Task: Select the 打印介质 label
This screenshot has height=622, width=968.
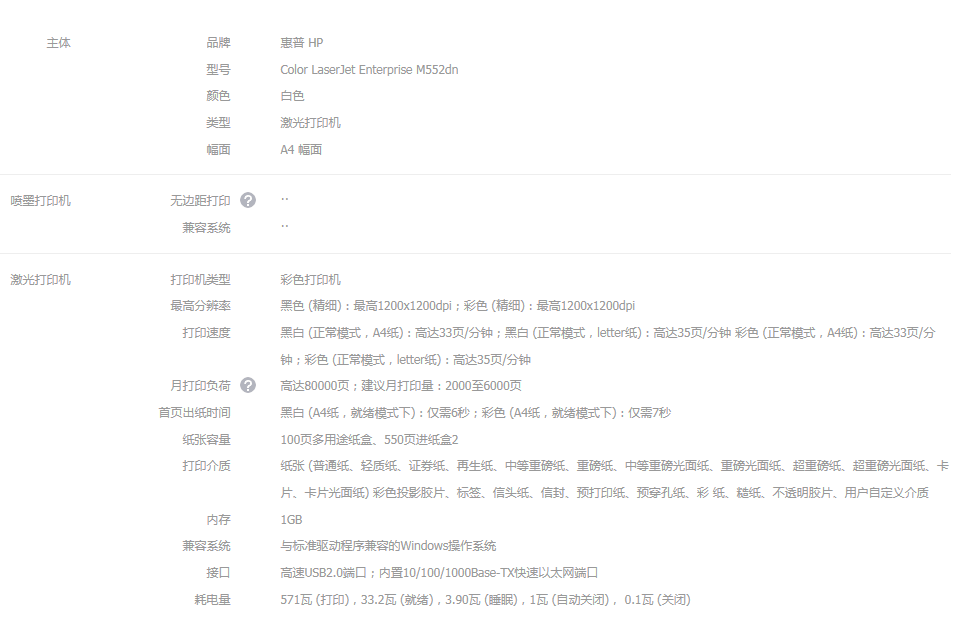Action: [206, 466]
